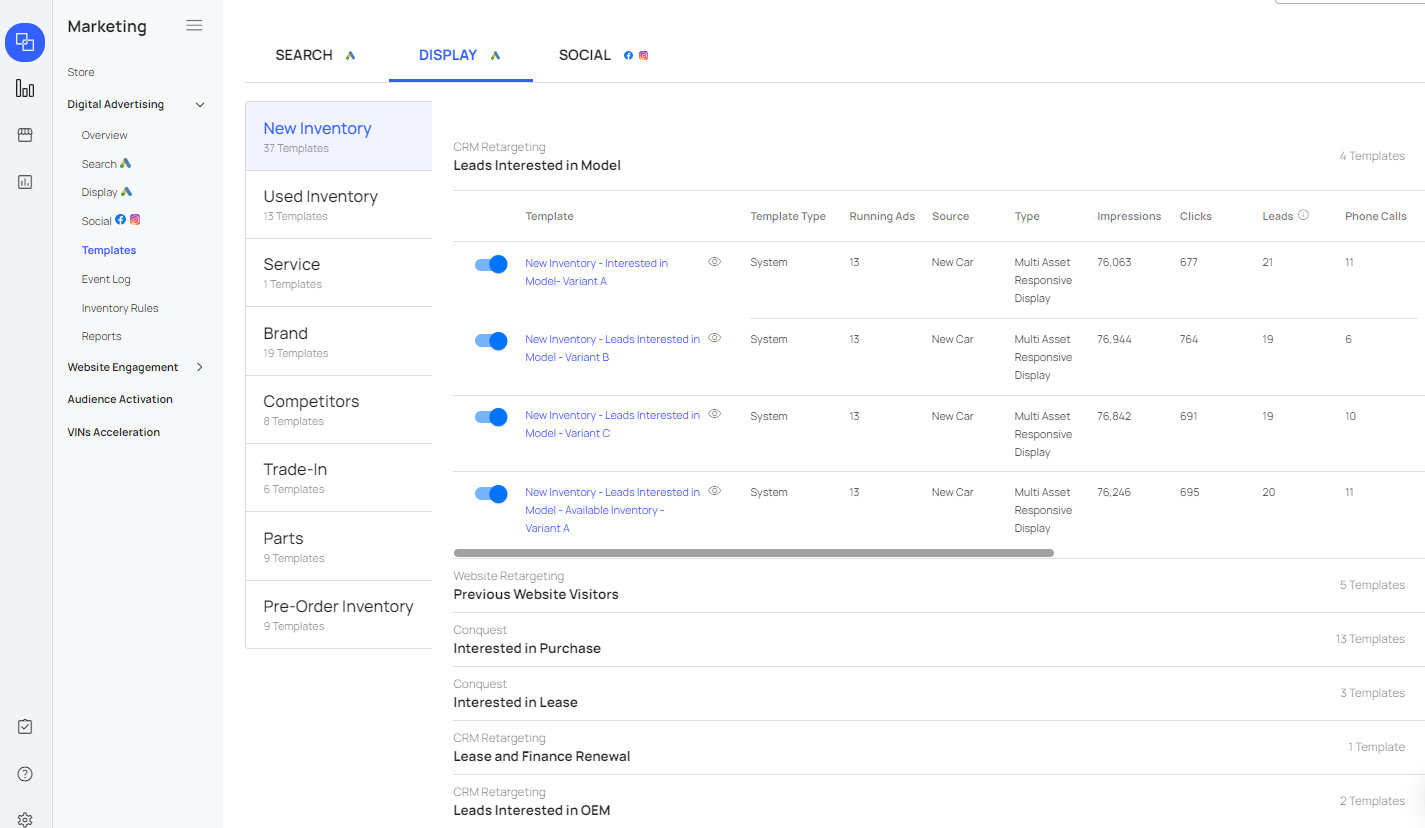Open the analytics bar chart icon in sidebar
Image resolution: width=1425 pixels, height=828 pixels.
click(24, 88)
